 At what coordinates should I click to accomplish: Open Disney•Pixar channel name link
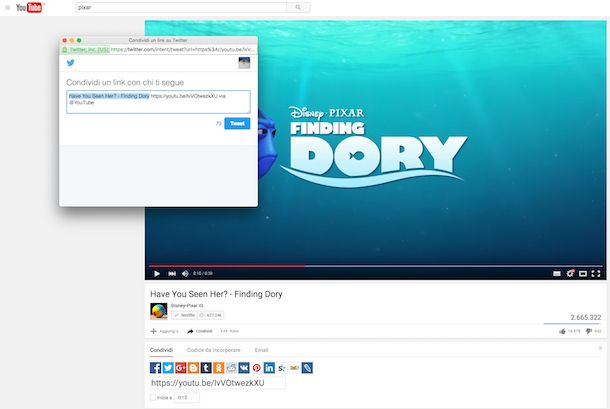(187, 305)
